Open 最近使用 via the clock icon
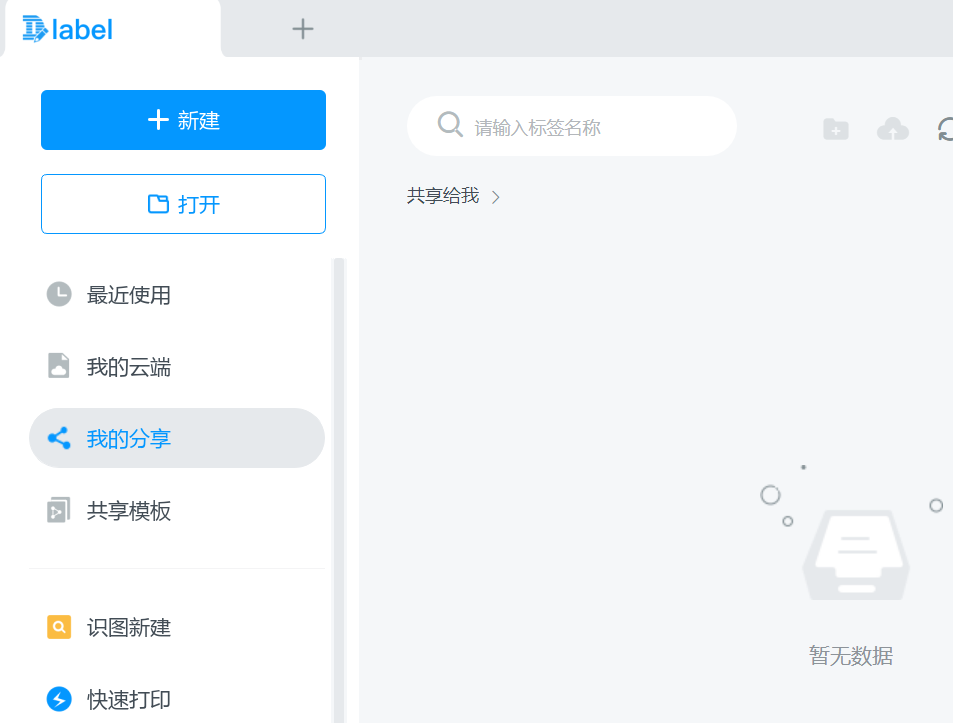This screenshot has width=953, height=723. 59,294
